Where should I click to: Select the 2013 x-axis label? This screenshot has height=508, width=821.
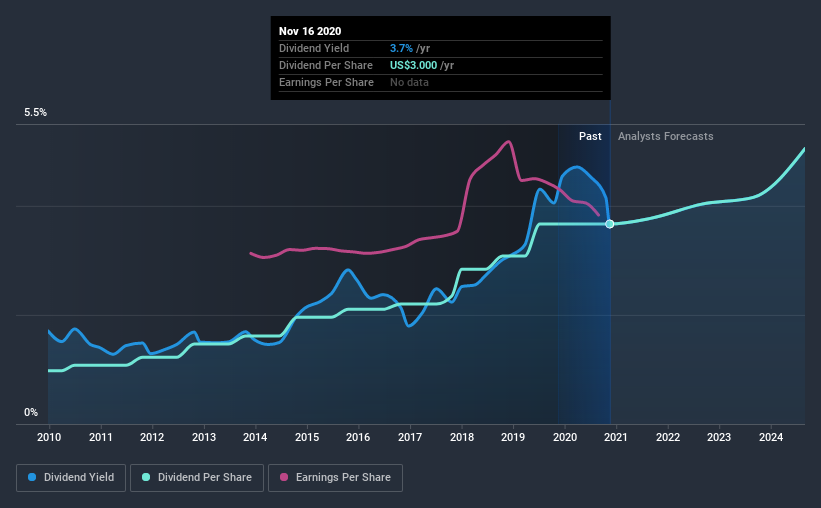pyautogui.click(x=204, y=437)
